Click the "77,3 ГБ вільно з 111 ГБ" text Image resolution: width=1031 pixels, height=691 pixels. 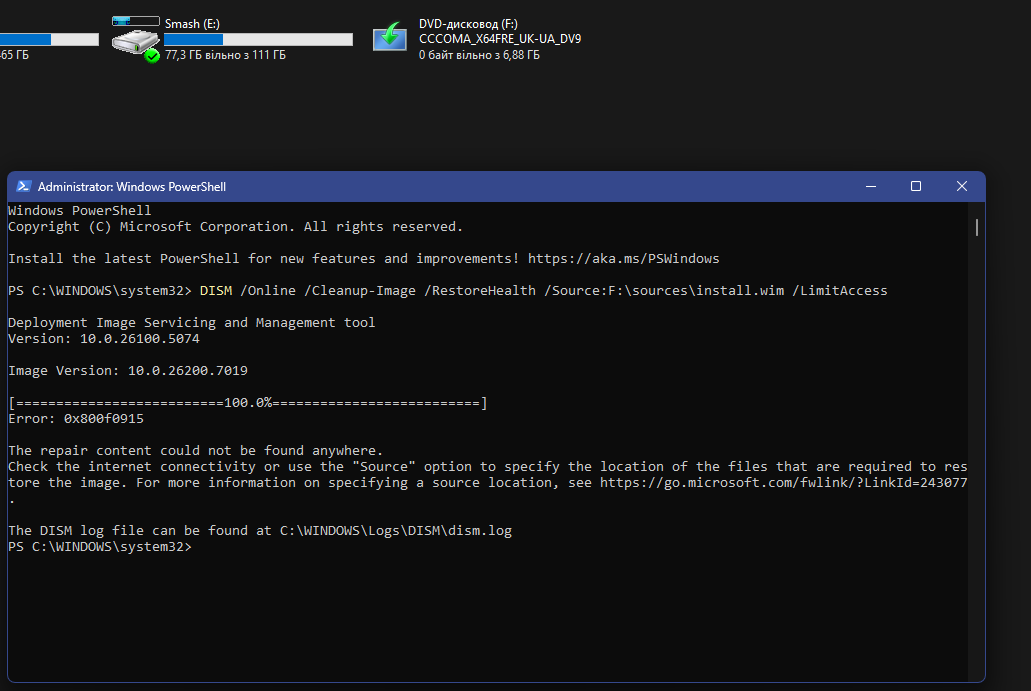click(x=226, y=55)
